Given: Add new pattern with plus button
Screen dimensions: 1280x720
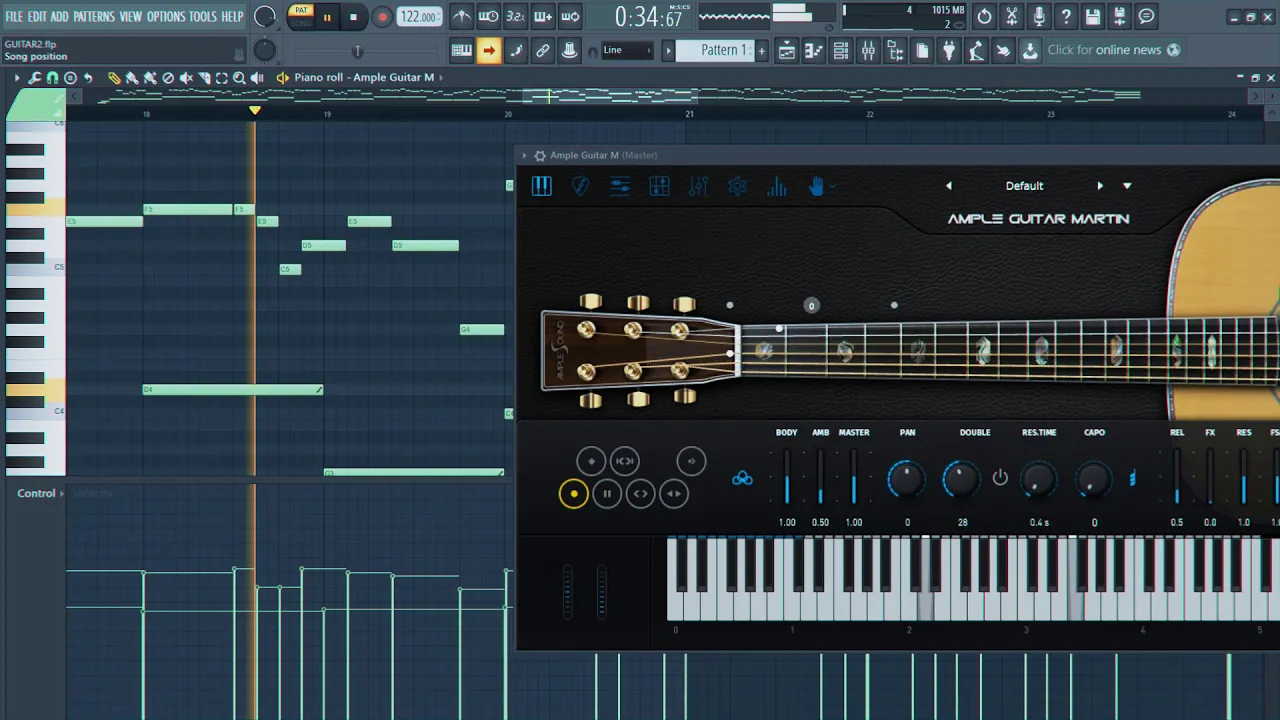Looking at the screenshot, I should (762, 50).
